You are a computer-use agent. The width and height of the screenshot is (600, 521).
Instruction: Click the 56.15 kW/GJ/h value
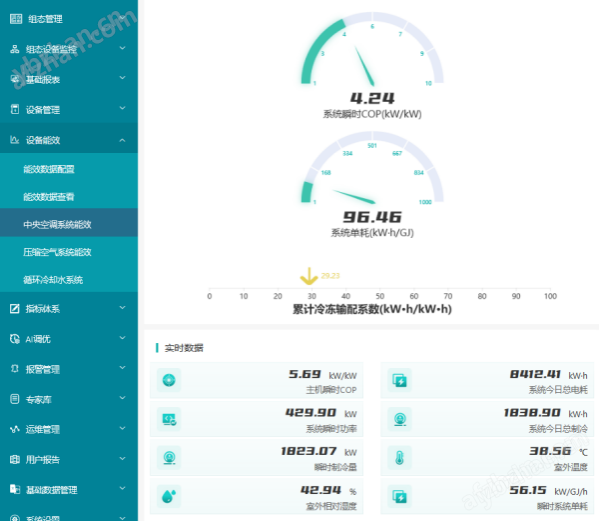(x=528, y=490)
